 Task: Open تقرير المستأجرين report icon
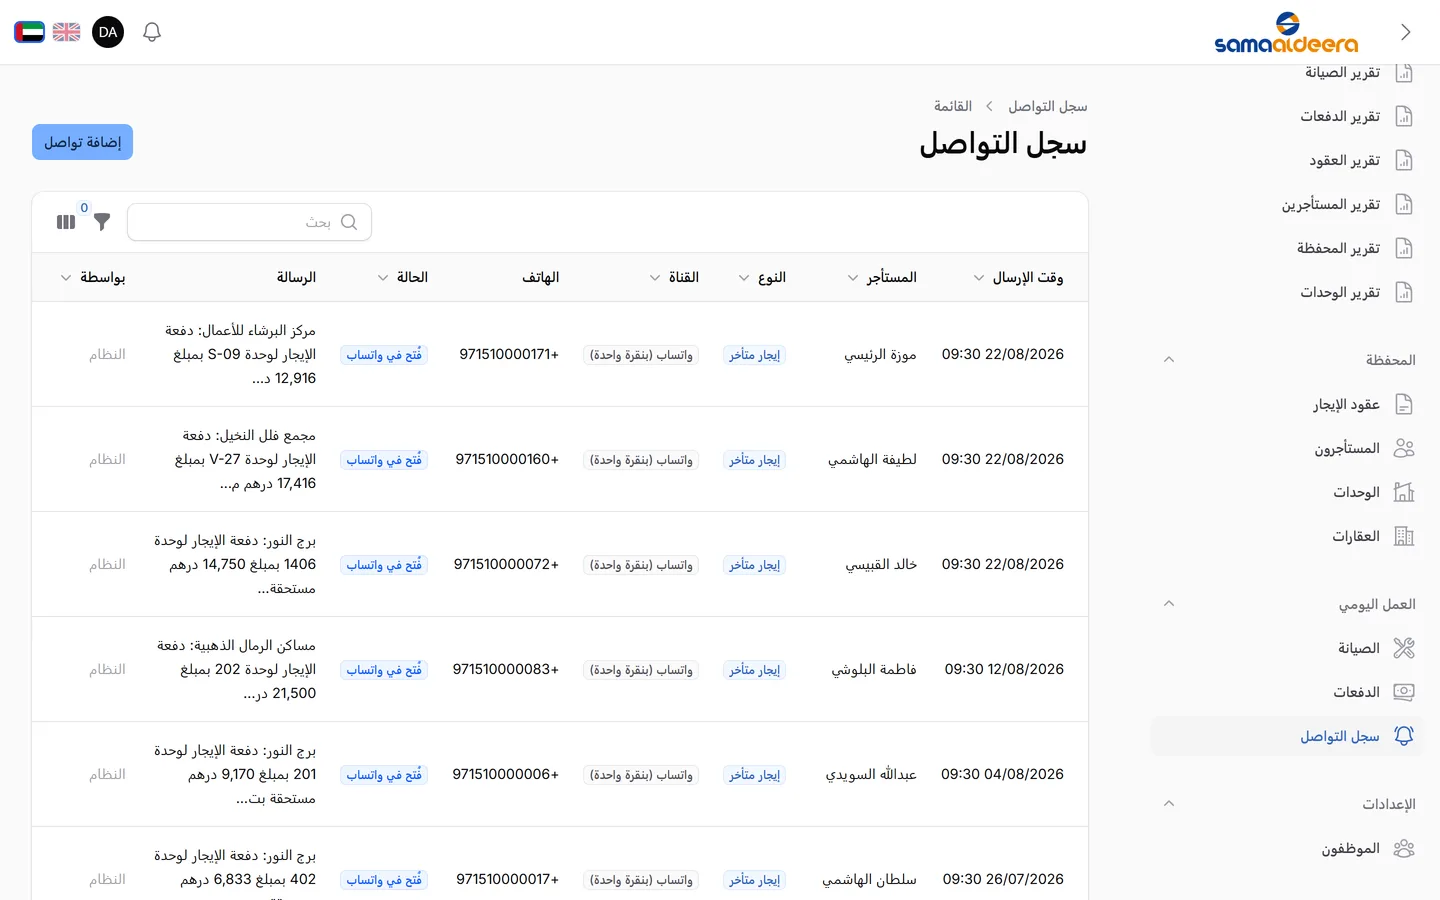click(x=1404, y=204)
